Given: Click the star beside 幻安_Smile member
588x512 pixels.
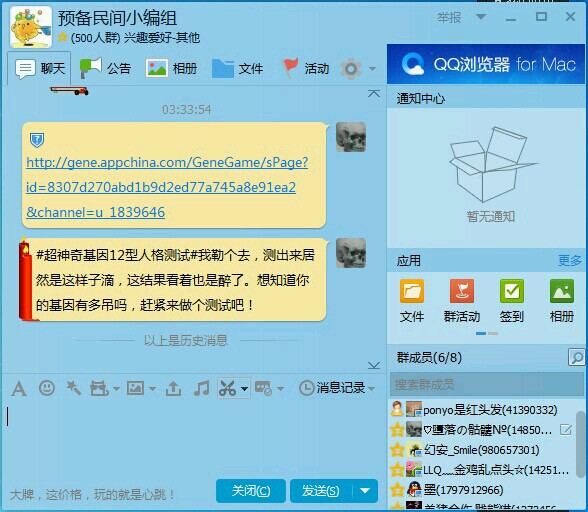Looking at the screenshot, I should (397, 450).
